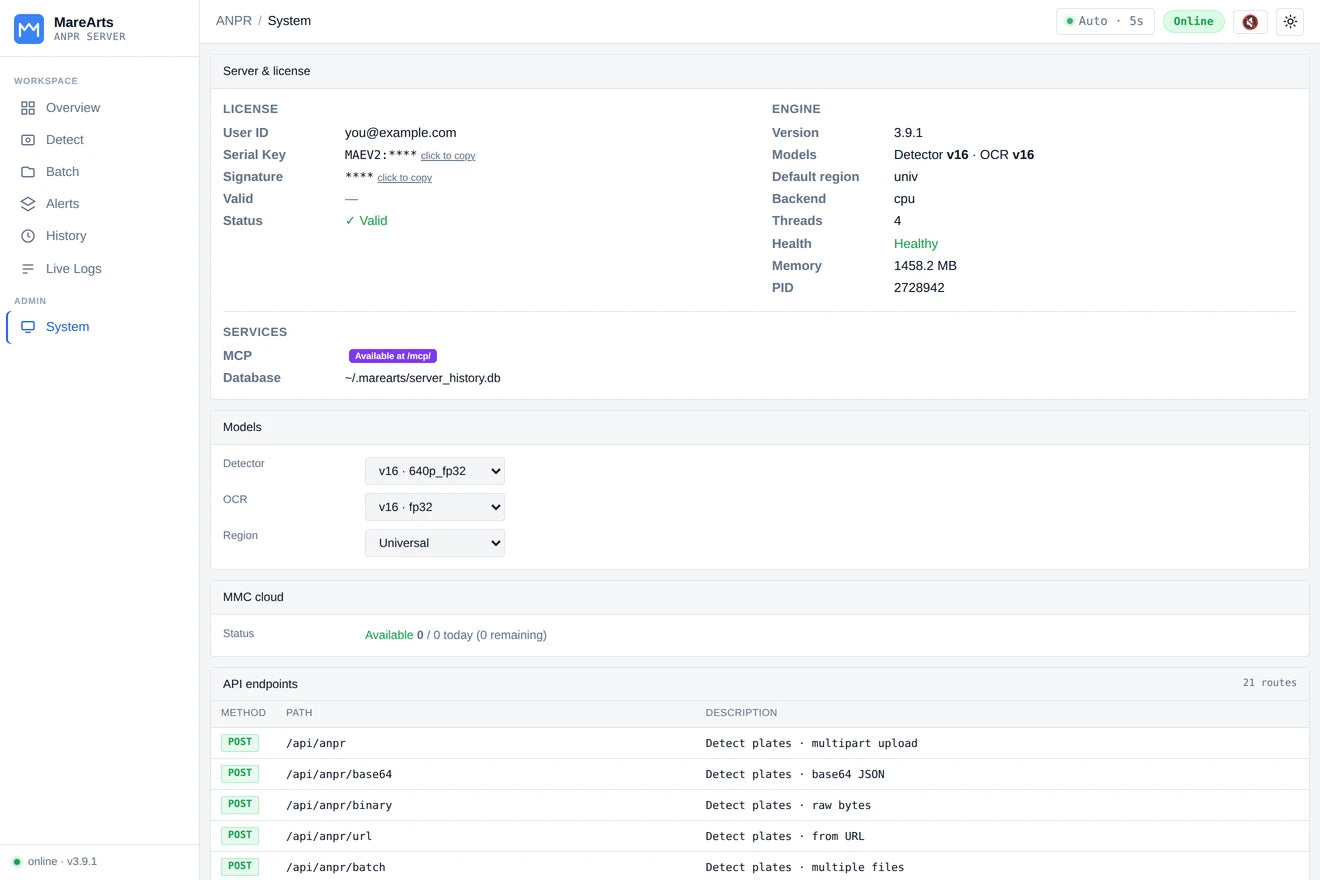The width and height of the screenshot is (1320, 880).
Task: Click the POST badge for /api/anpr/binary
Action: click(240, 804)
